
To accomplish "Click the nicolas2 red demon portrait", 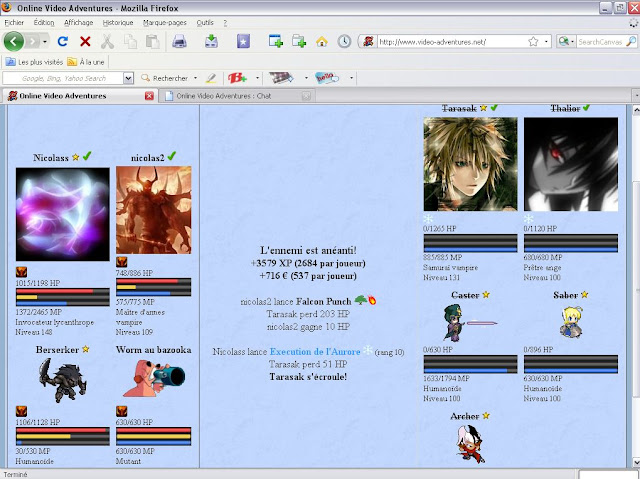I will coord(153,210).
